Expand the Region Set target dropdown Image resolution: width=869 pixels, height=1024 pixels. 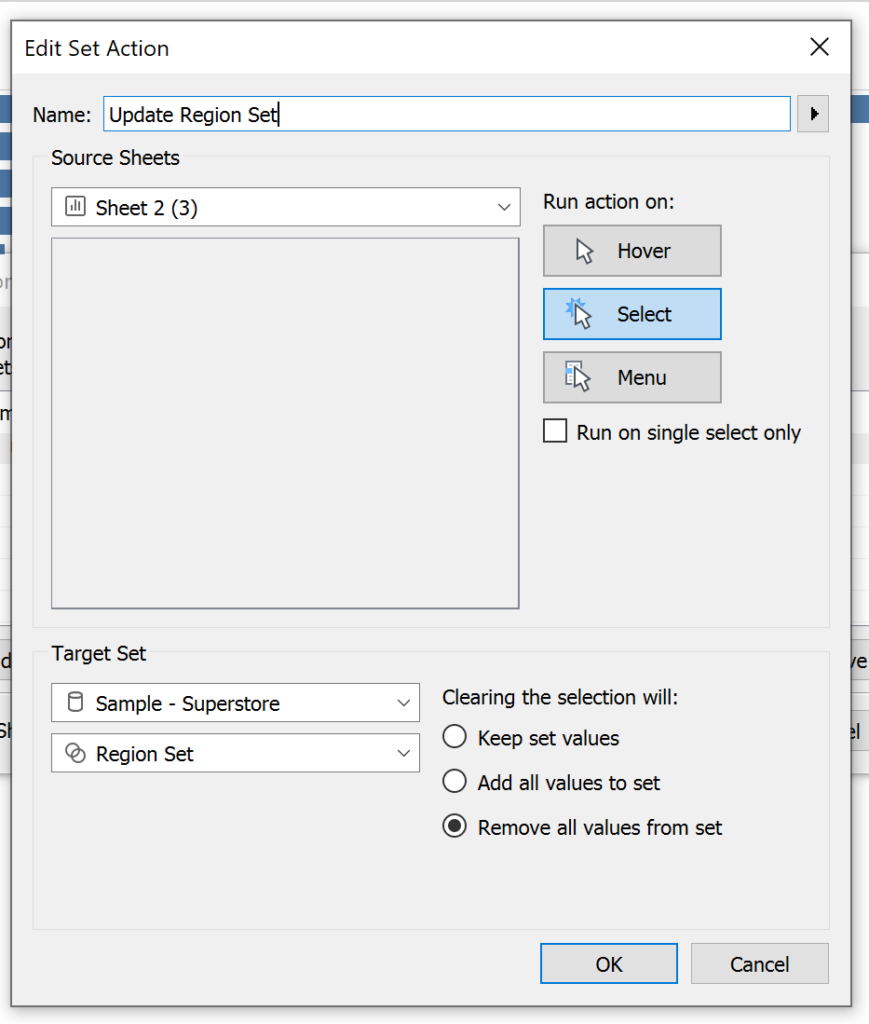point(403,754)
